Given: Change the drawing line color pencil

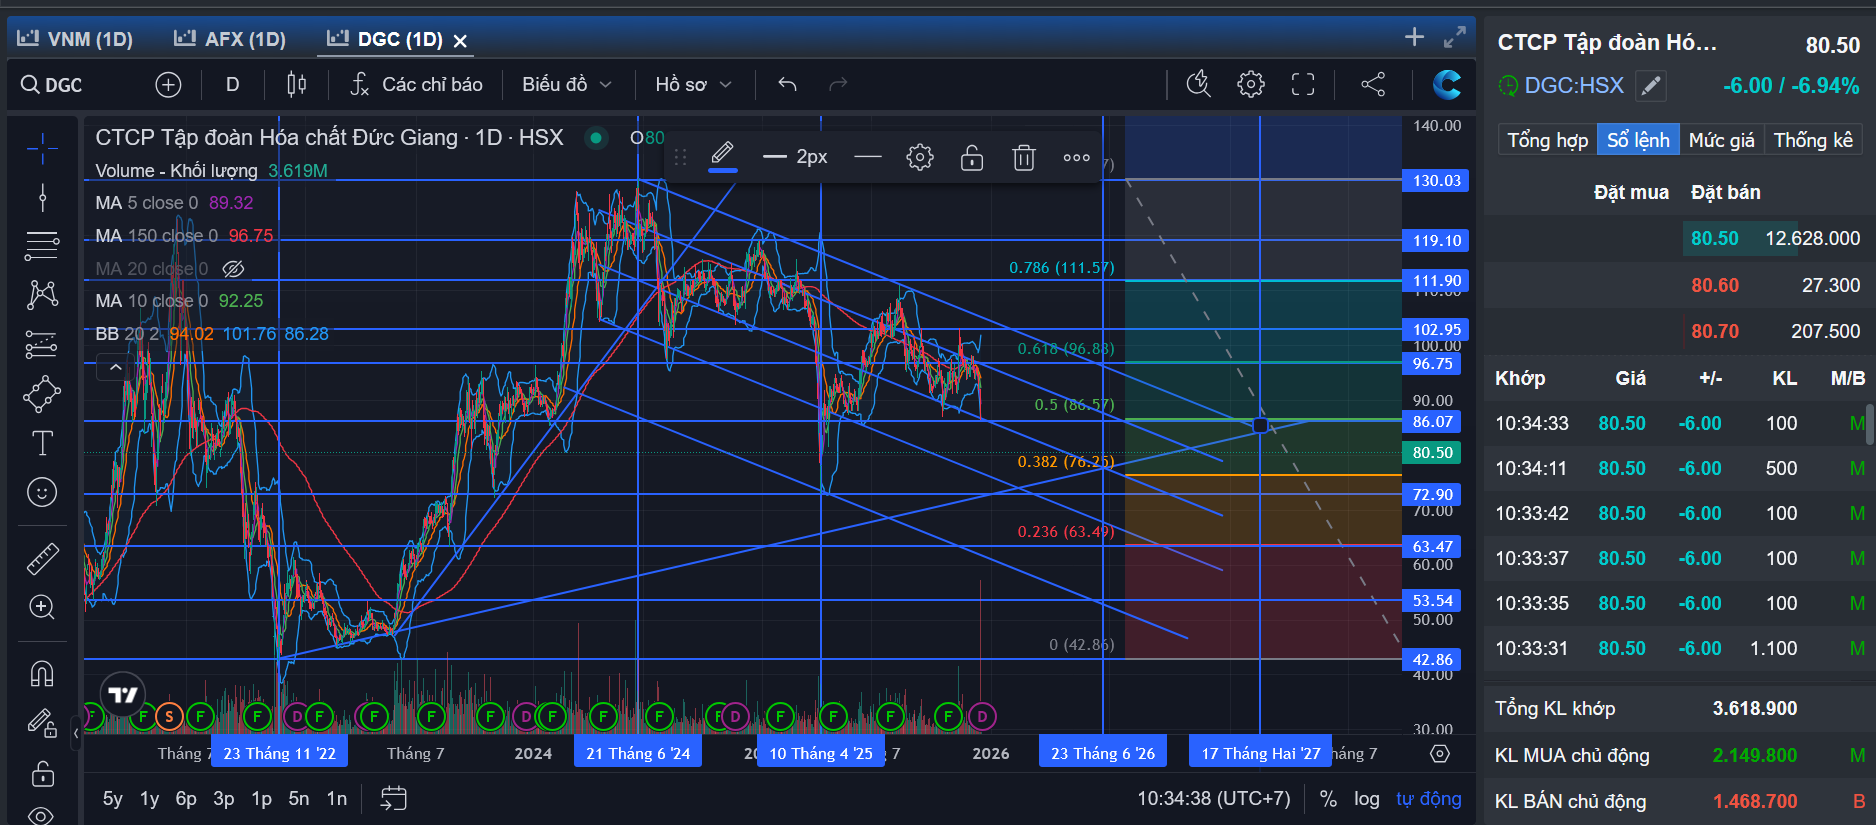Looking at the screenshot, I should point(722,157).
